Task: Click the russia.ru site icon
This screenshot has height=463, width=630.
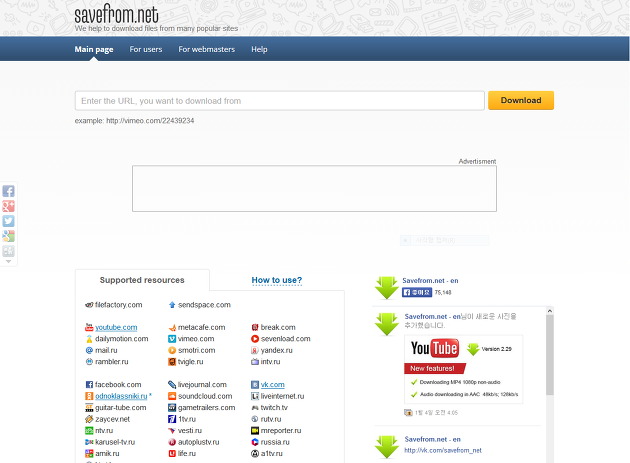Action: coord(255,442)
